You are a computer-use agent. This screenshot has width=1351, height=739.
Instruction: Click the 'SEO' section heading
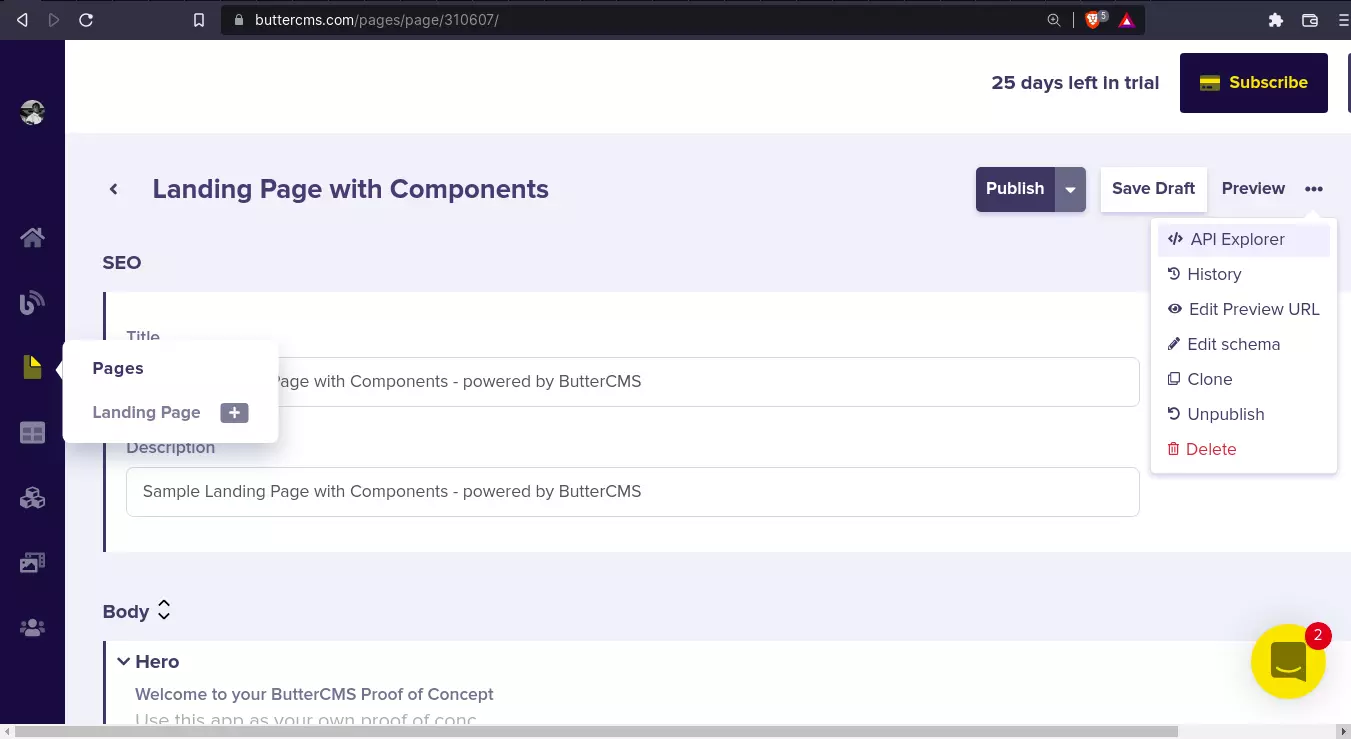click(x=122, y=263)
